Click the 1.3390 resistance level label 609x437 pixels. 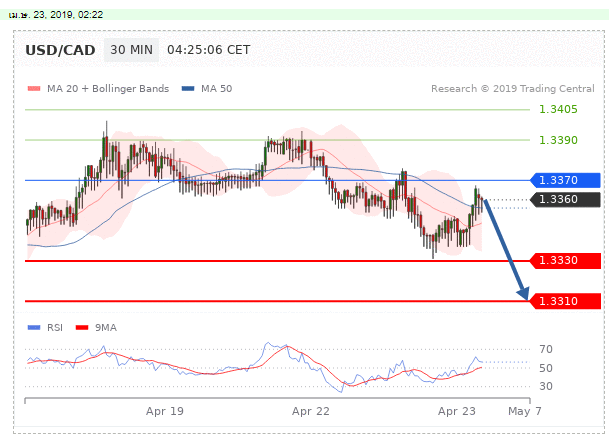(558, 140)
